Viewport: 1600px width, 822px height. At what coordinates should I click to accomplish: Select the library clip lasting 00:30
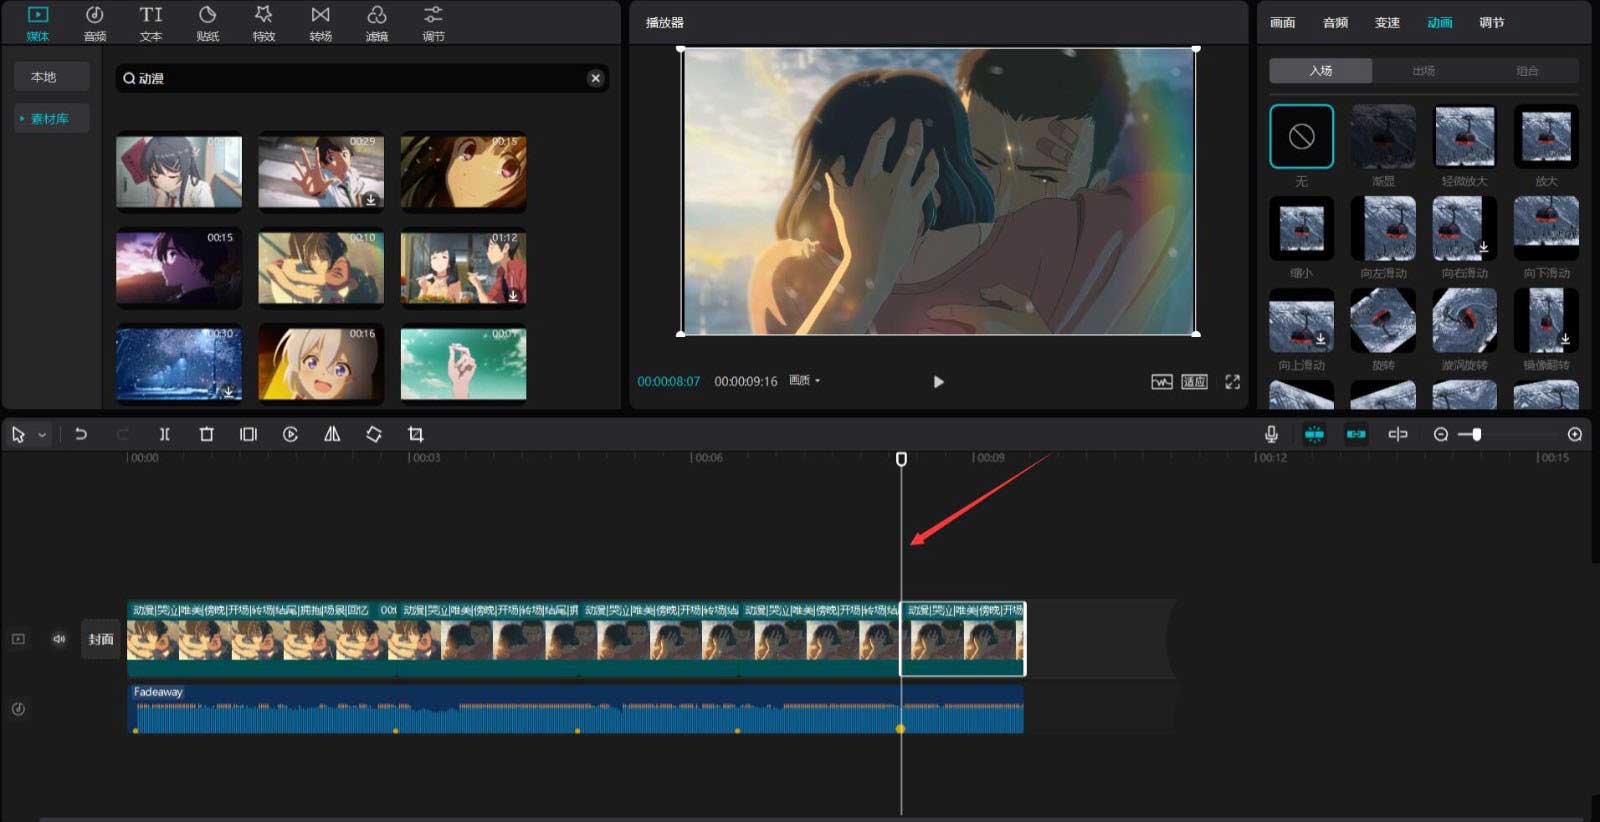pos(179,363)
